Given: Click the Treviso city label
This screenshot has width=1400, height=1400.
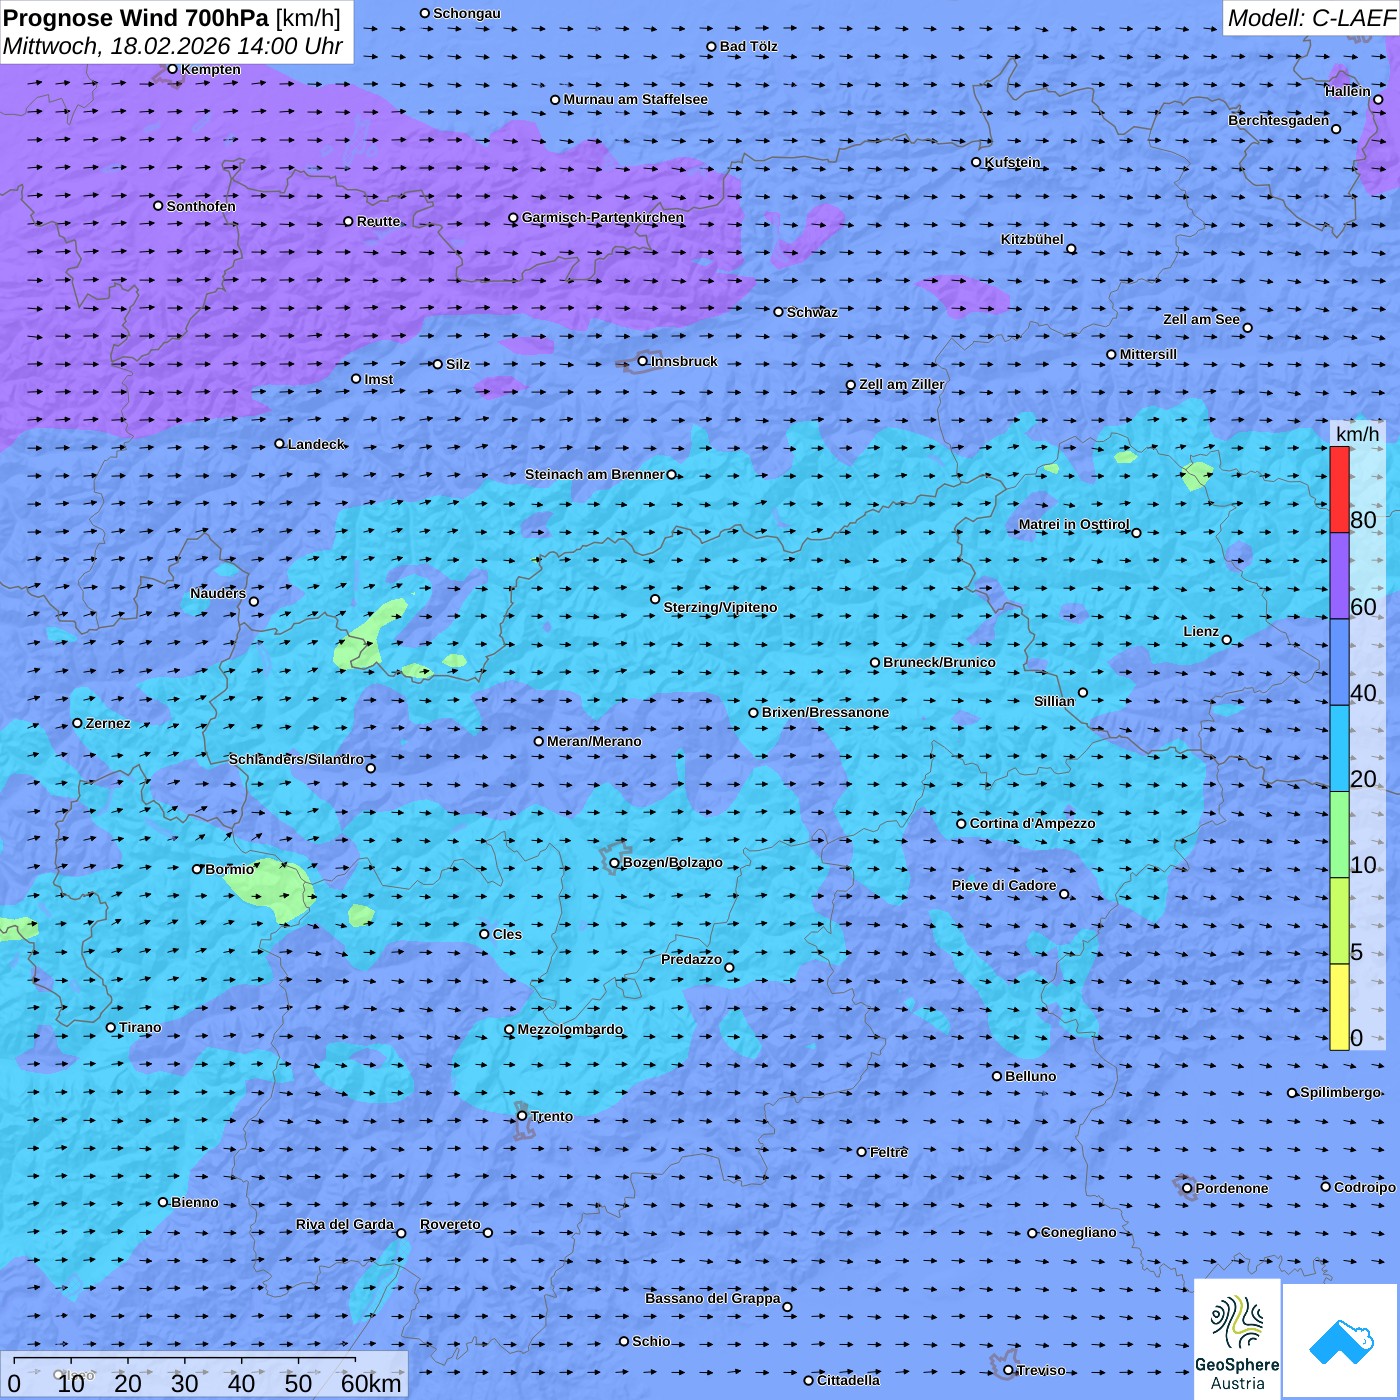Looking at the screenshot, I should 1041,1370.
